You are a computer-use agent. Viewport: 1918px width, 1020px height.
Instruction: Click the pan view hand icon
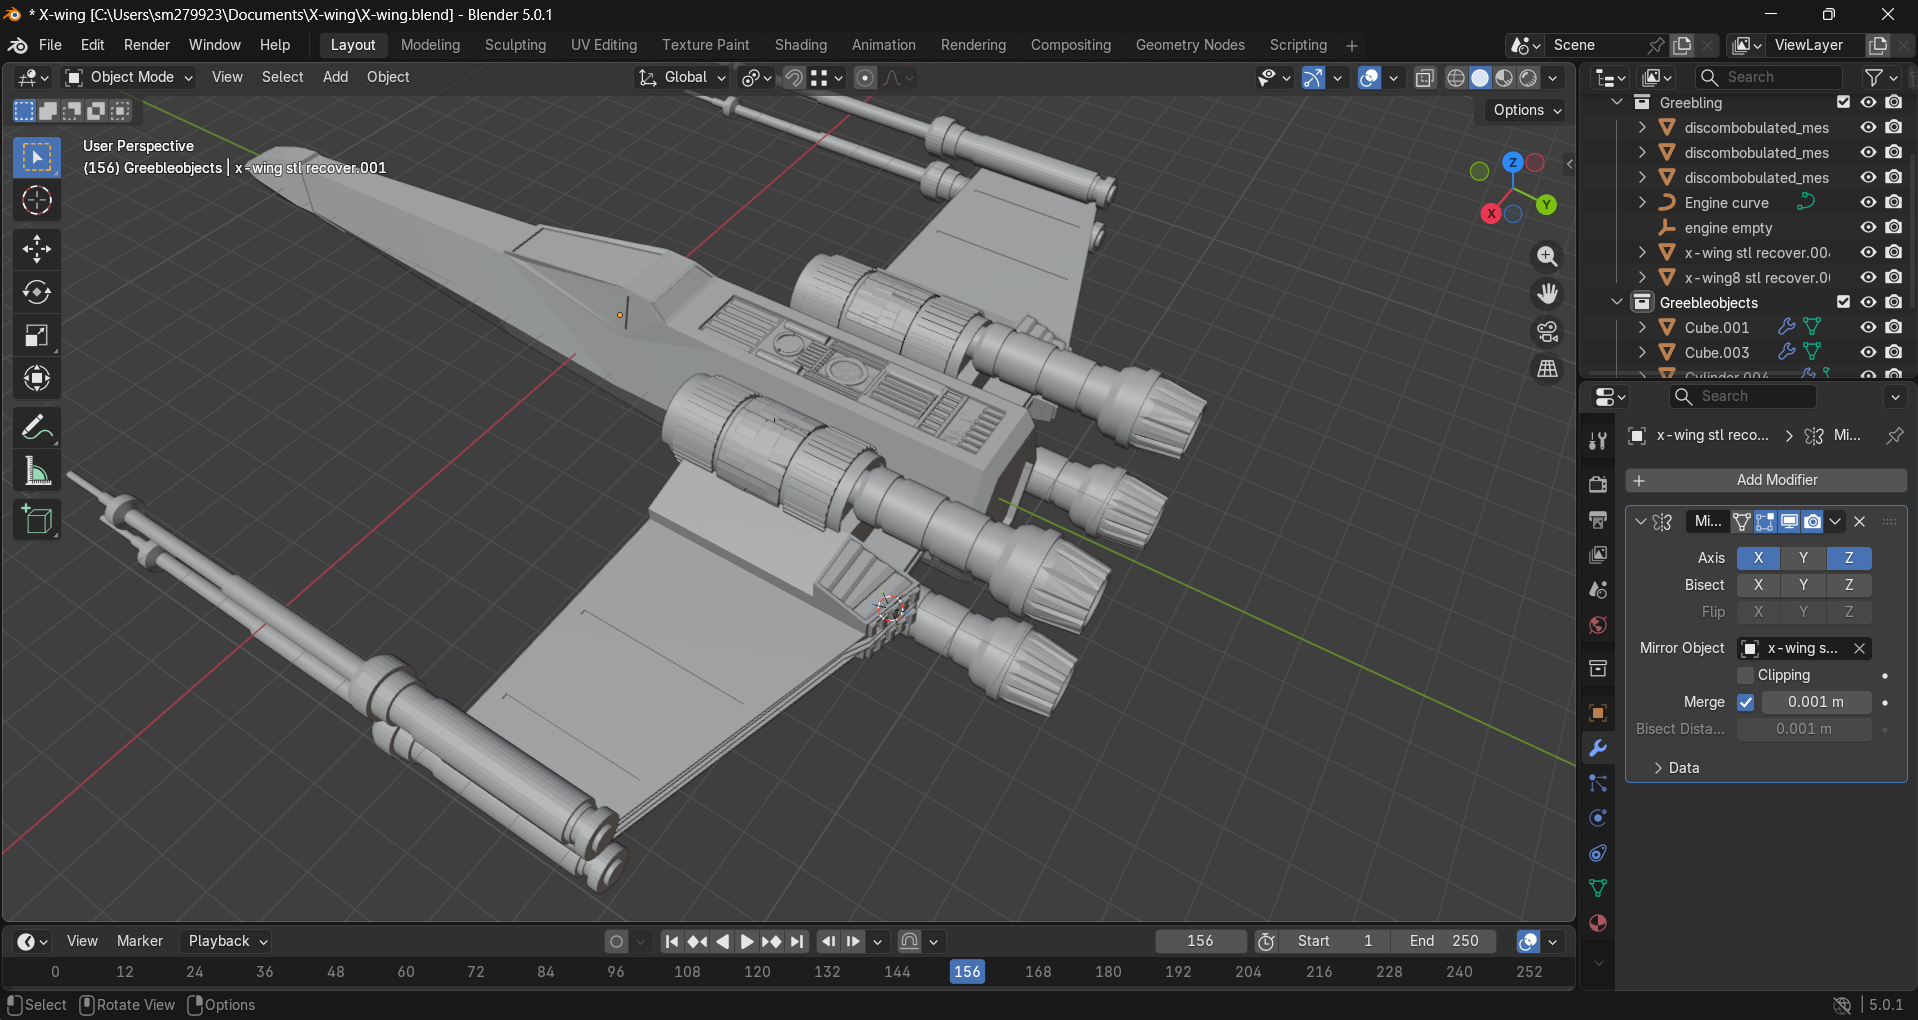coord(1547,294)
